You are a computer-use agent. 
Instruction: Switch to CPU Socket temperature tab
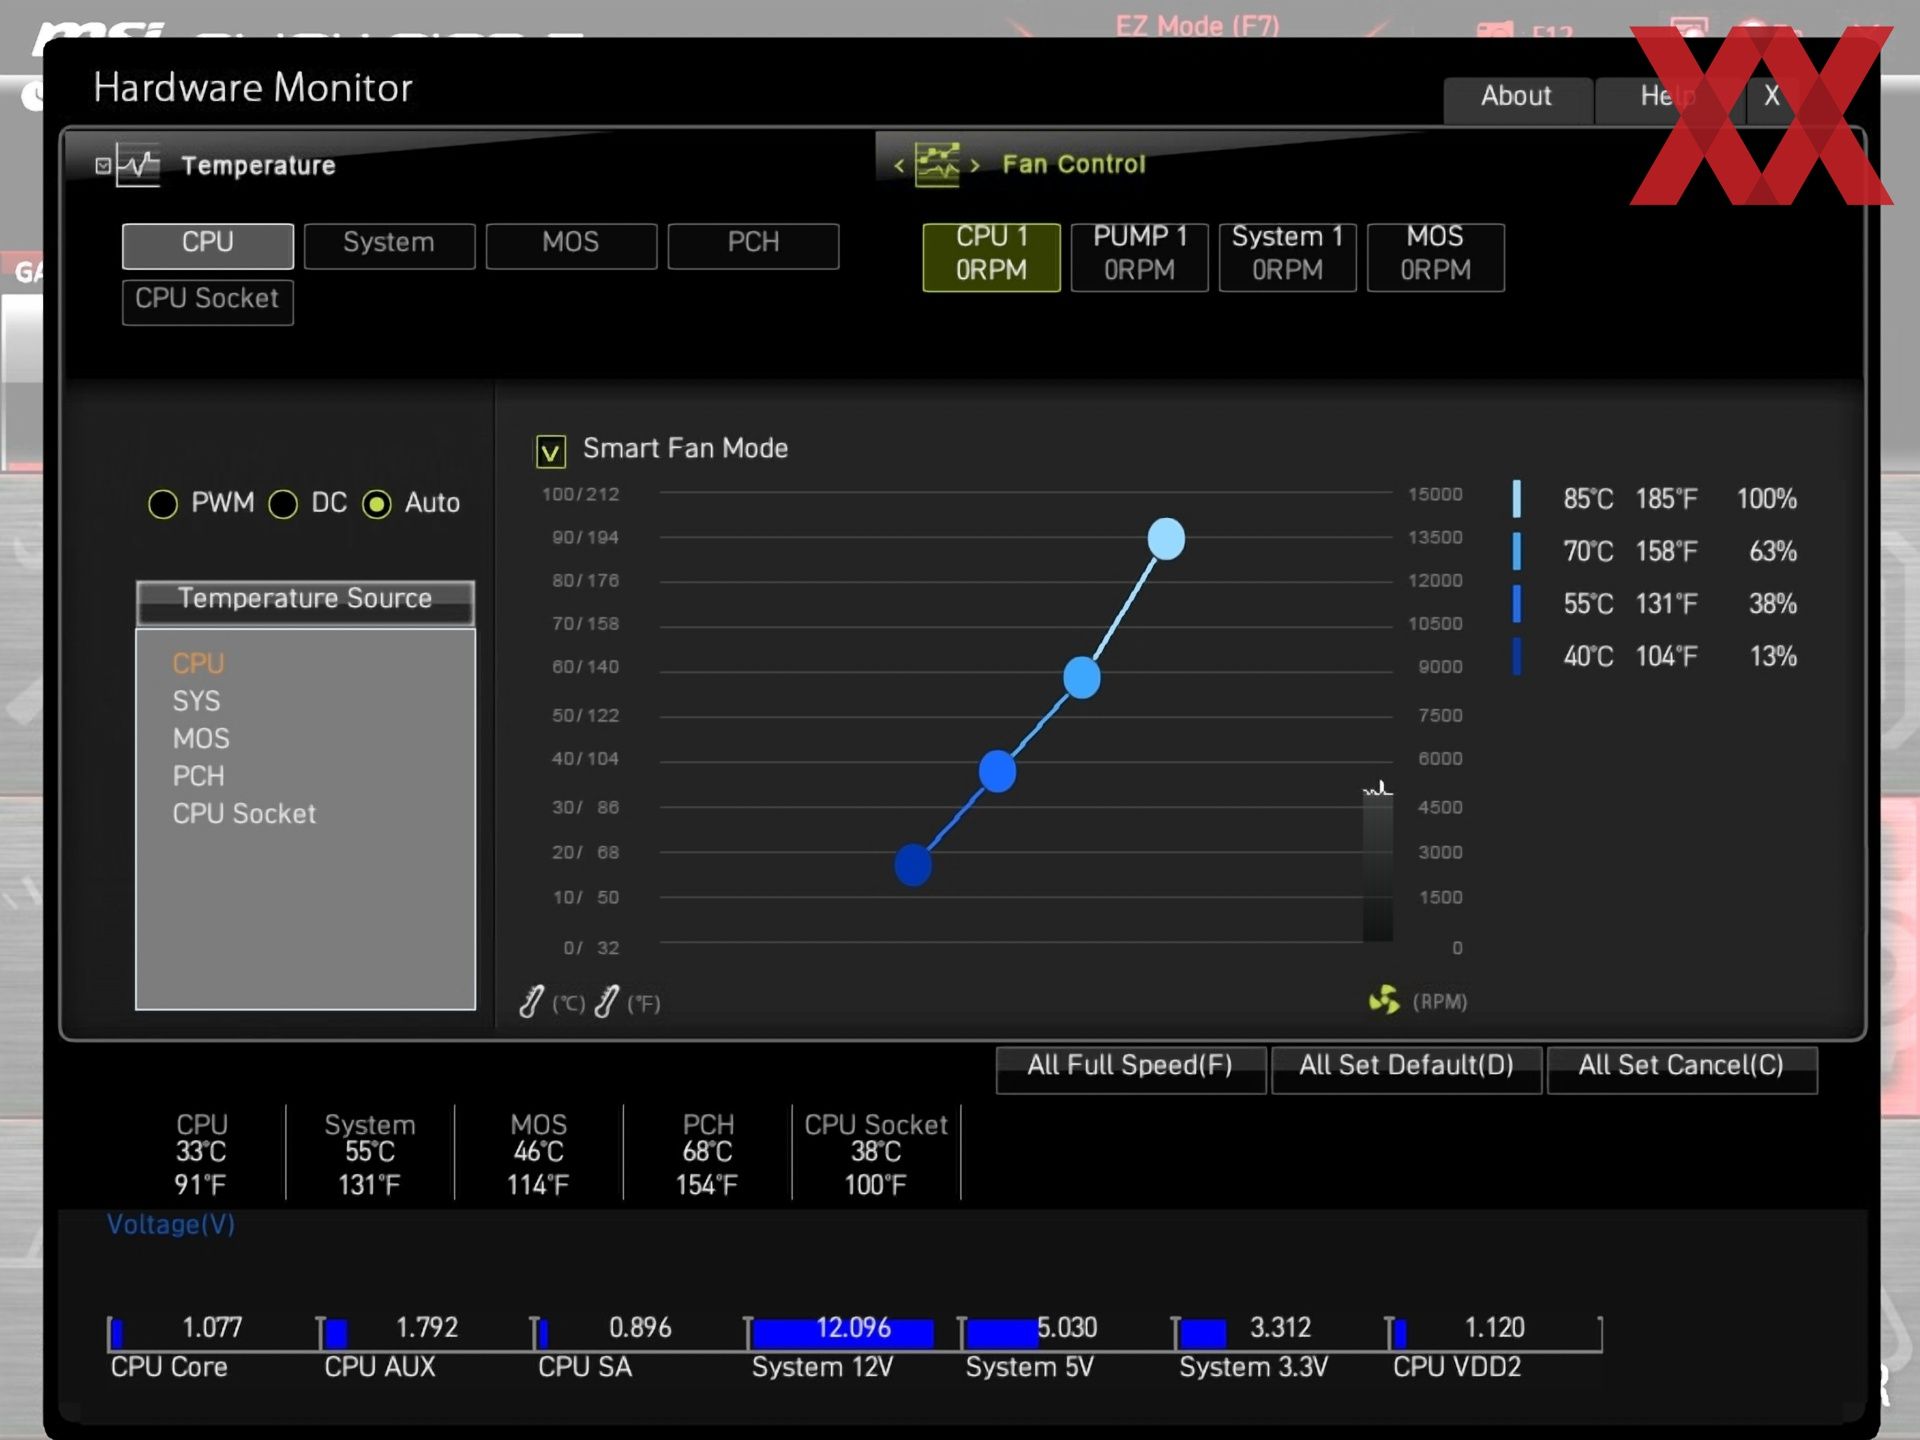pyautogui.click(x=208, y=301)
